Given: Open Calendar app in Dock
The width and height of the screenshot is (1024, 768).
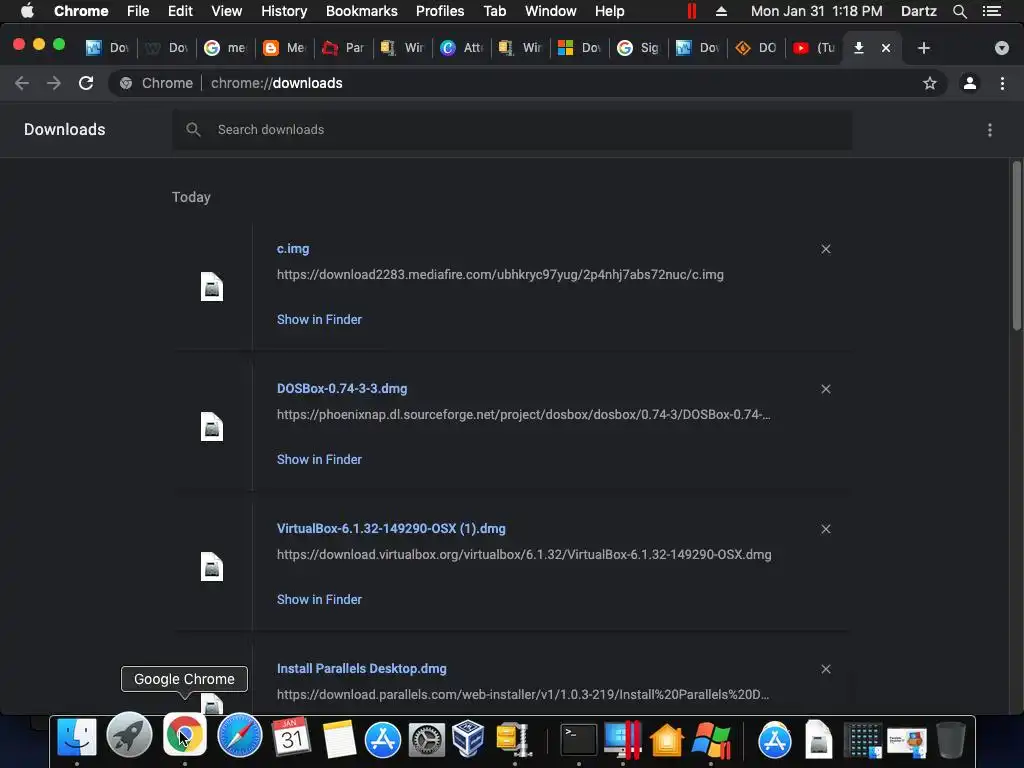Looking at the screenshot, I should (x=291, y=737).
